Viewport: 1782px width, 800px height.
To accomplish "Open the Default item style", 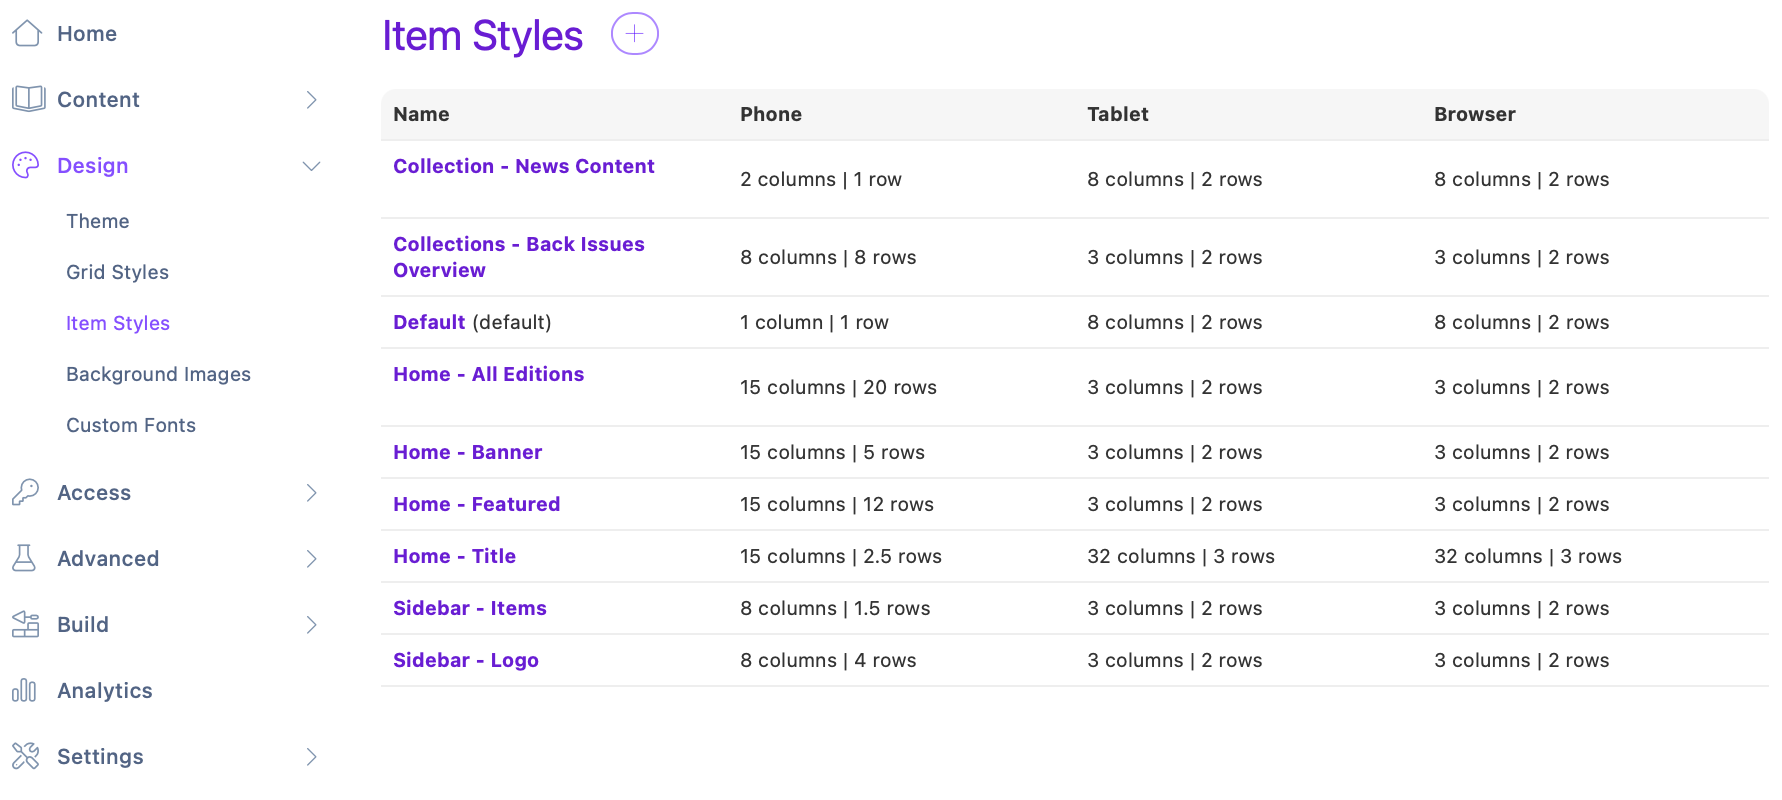I will 429,322.
